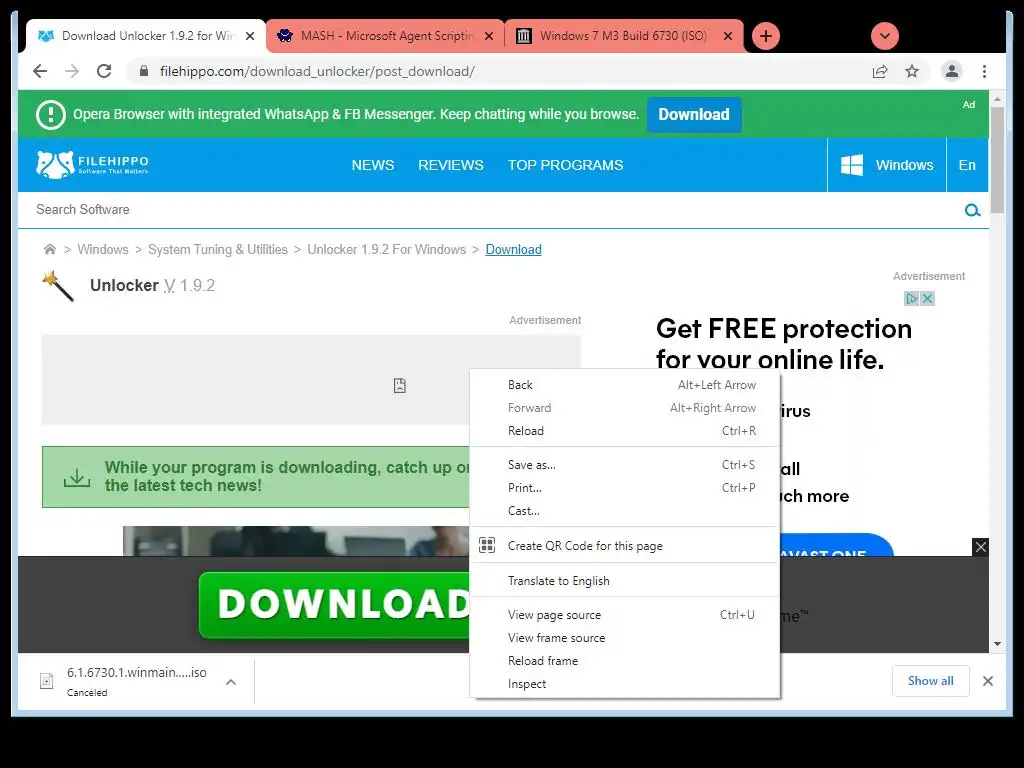The image size is (1024, 768).
Task: Click the Download breadcrumb link
Action: click(513, 249)
